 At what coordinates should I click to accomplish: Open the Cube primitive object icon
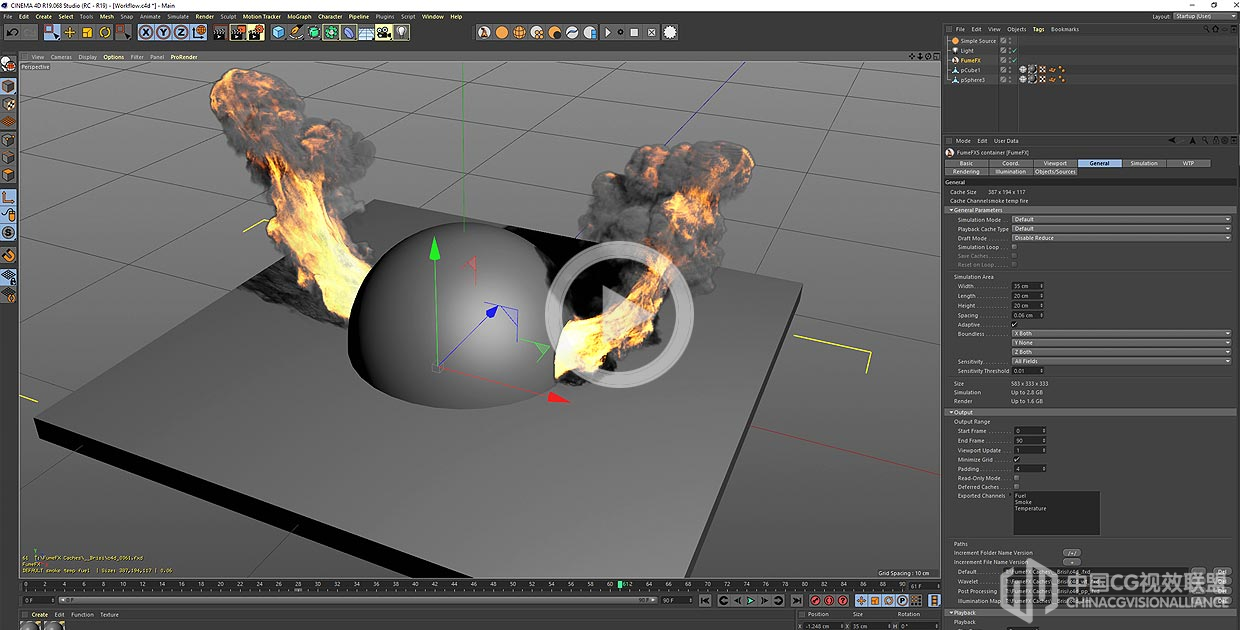click(278, 32)
